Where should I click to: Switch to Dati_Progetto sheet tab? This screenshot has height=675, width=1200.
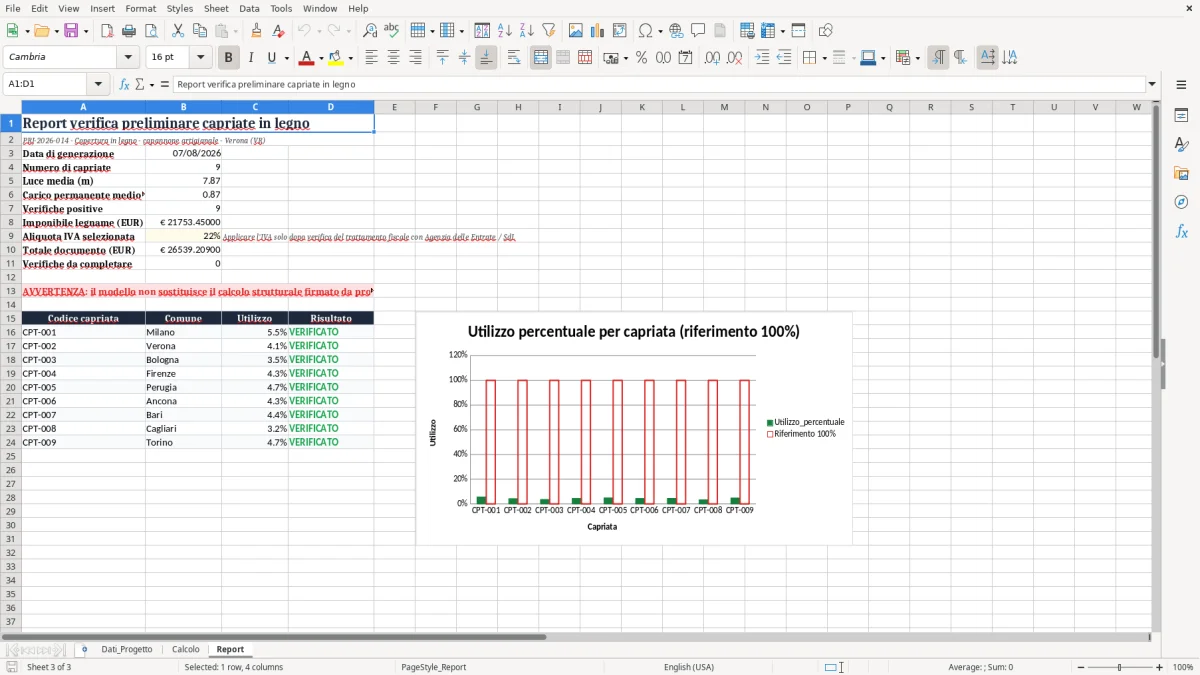pyautogui.click(x=127, y=650)
